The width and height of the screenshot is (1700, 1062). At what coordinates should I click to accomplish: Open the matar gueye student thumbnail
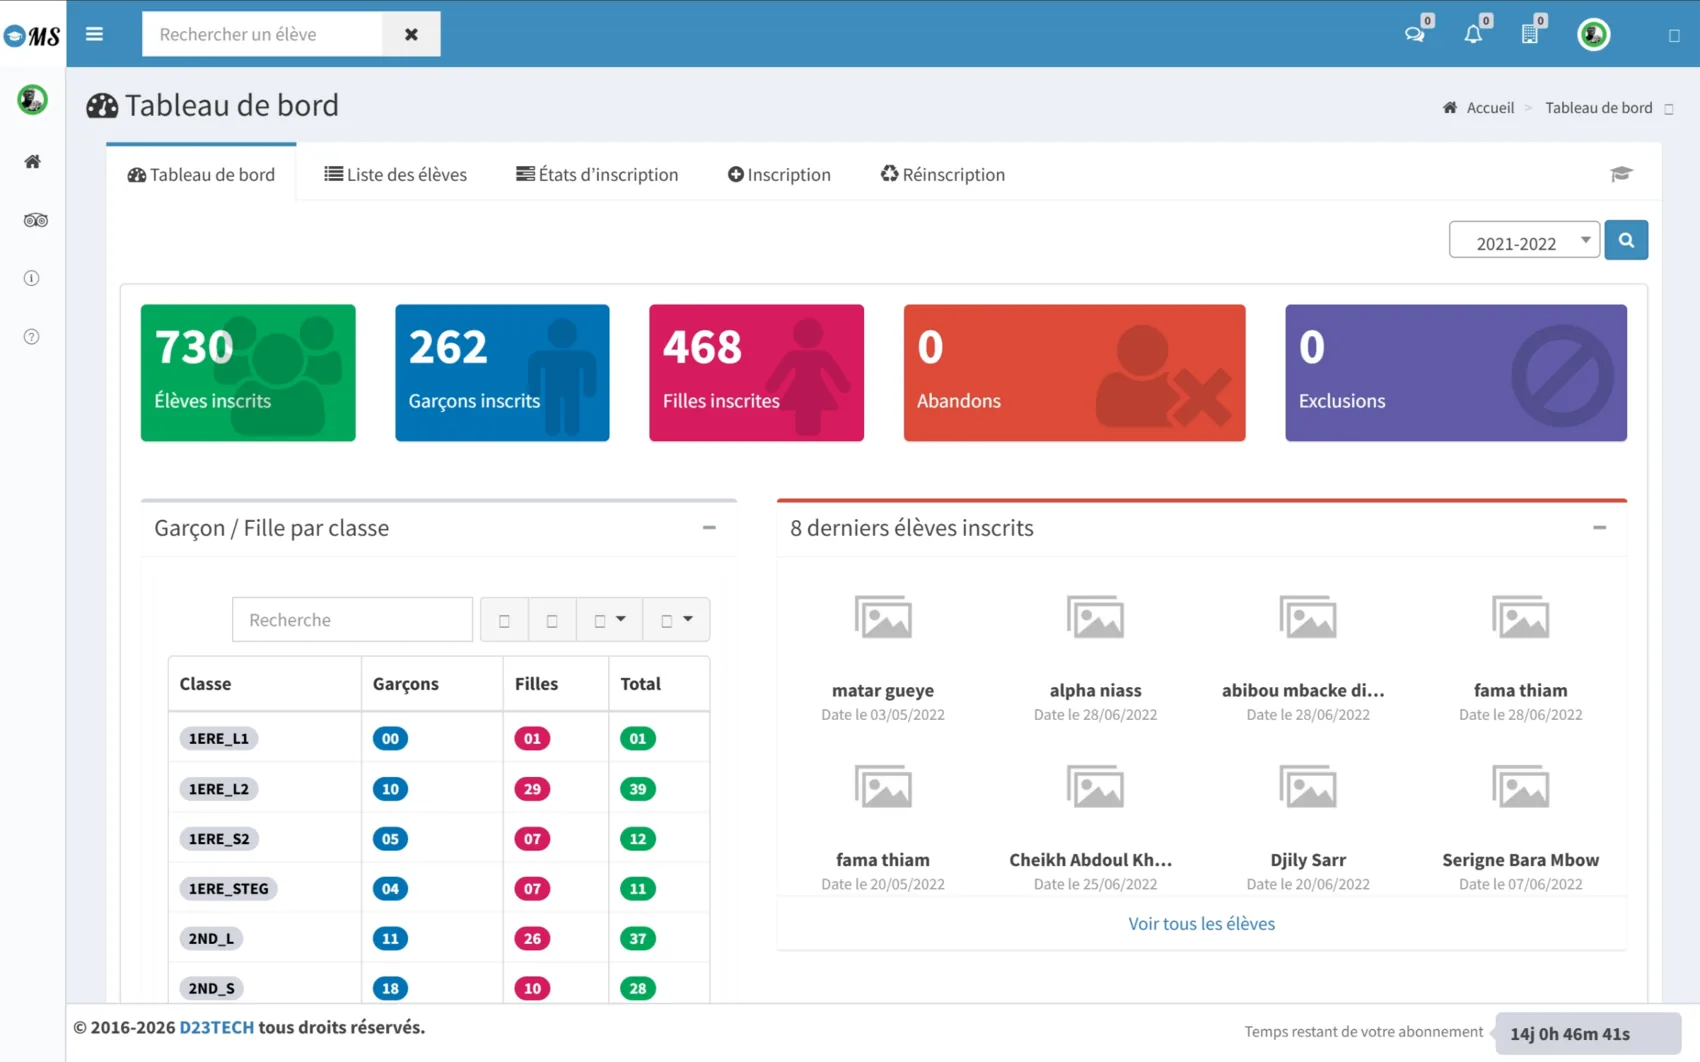[883, 617]
